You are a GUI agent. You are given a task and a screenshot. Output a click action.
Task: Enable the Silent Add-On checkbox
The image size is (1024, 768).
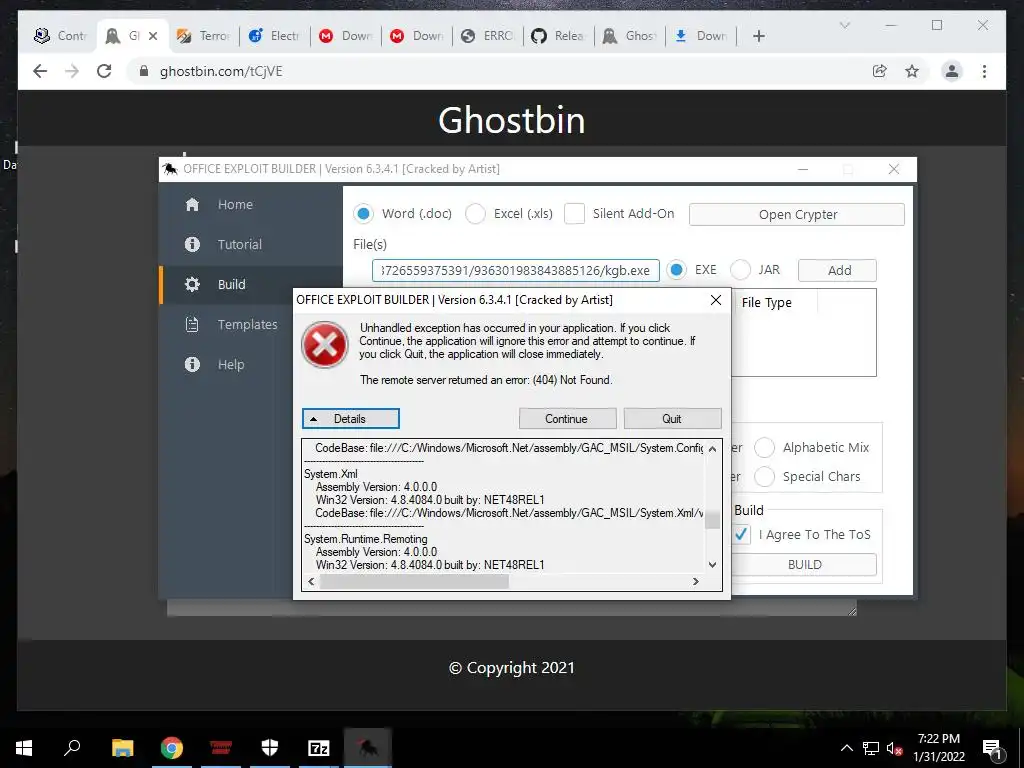tap(574, 214)
